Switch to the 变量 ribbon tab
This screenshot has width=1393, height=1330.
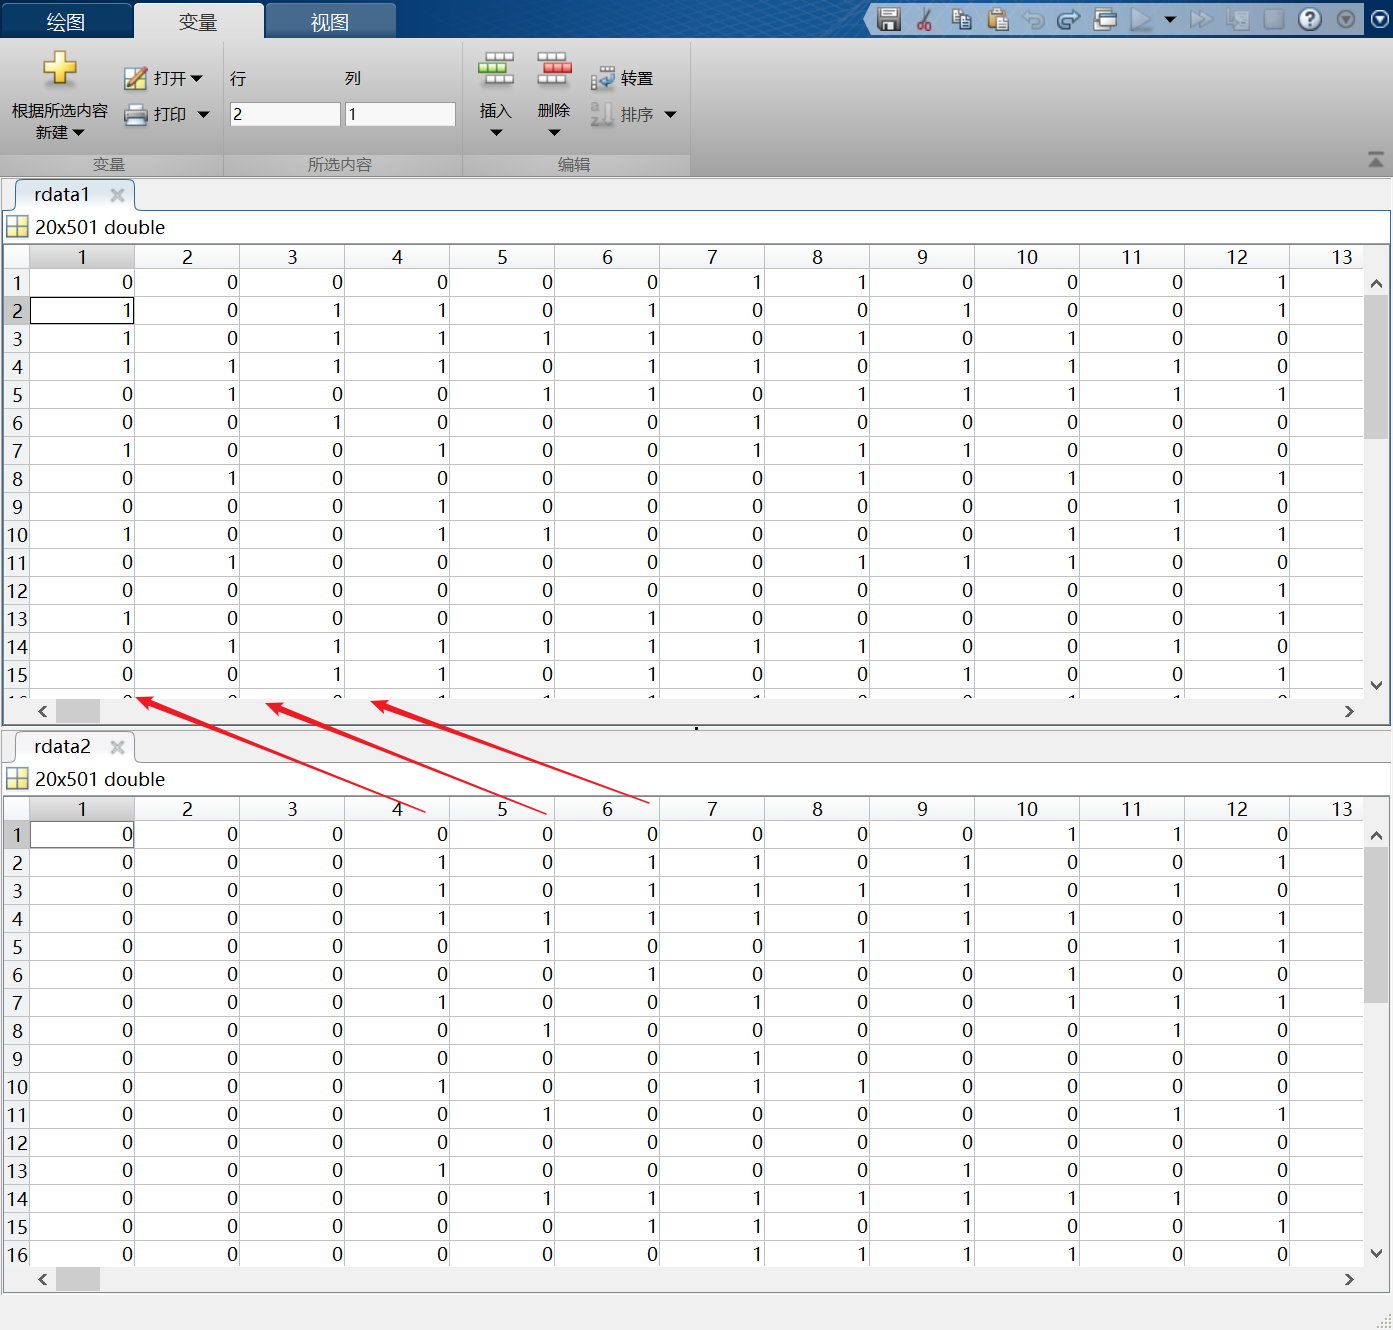pos(198,21)
